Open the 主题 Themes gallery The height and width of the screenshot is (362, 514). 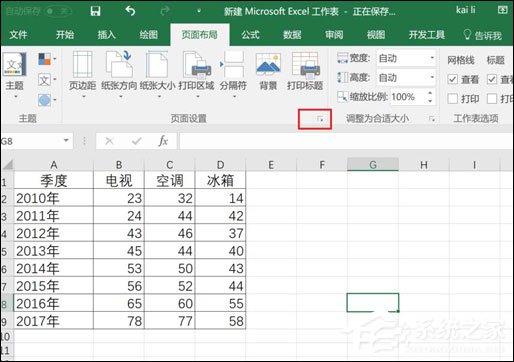tap(14, 76)
